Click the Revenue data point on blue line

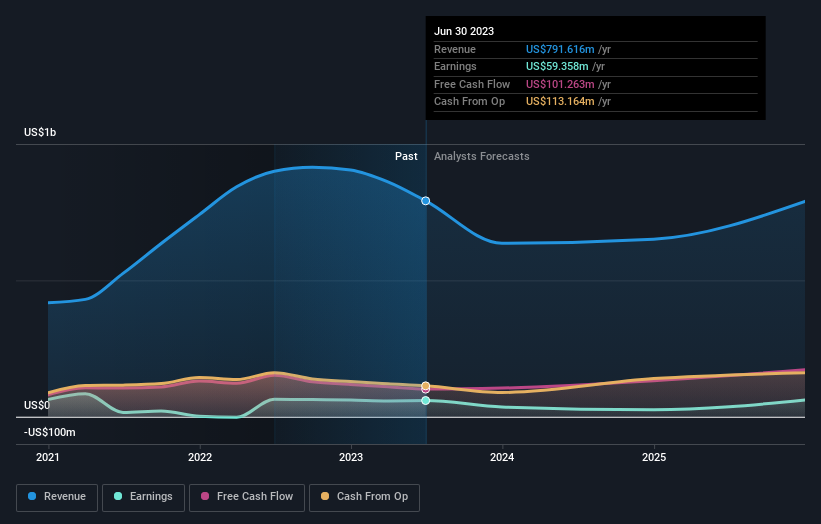pos(426,201)
